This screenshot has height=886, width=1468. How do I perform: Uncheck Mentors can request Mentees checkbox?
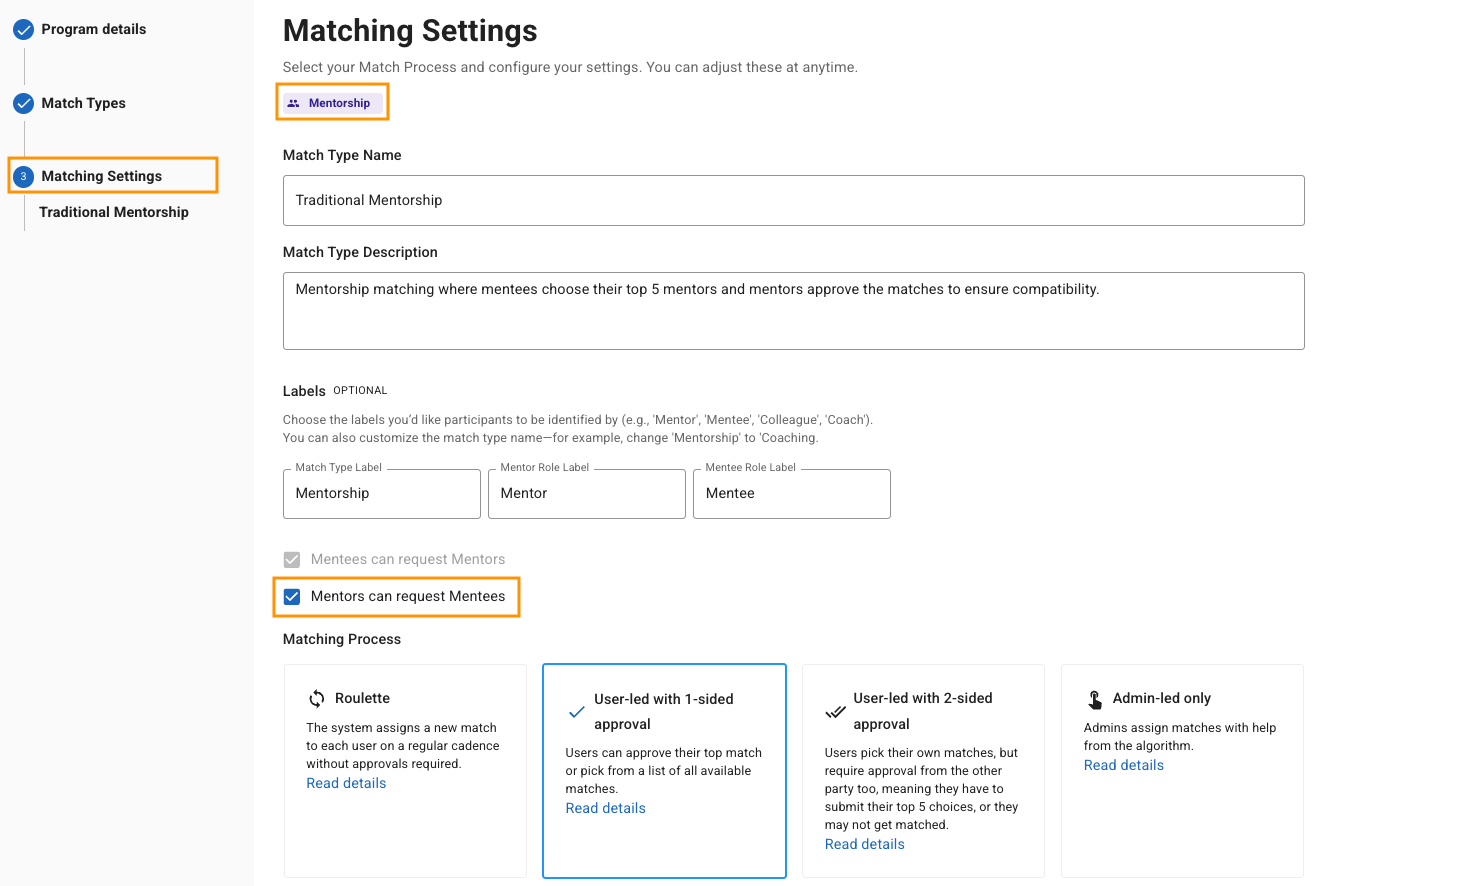(292, 597)
